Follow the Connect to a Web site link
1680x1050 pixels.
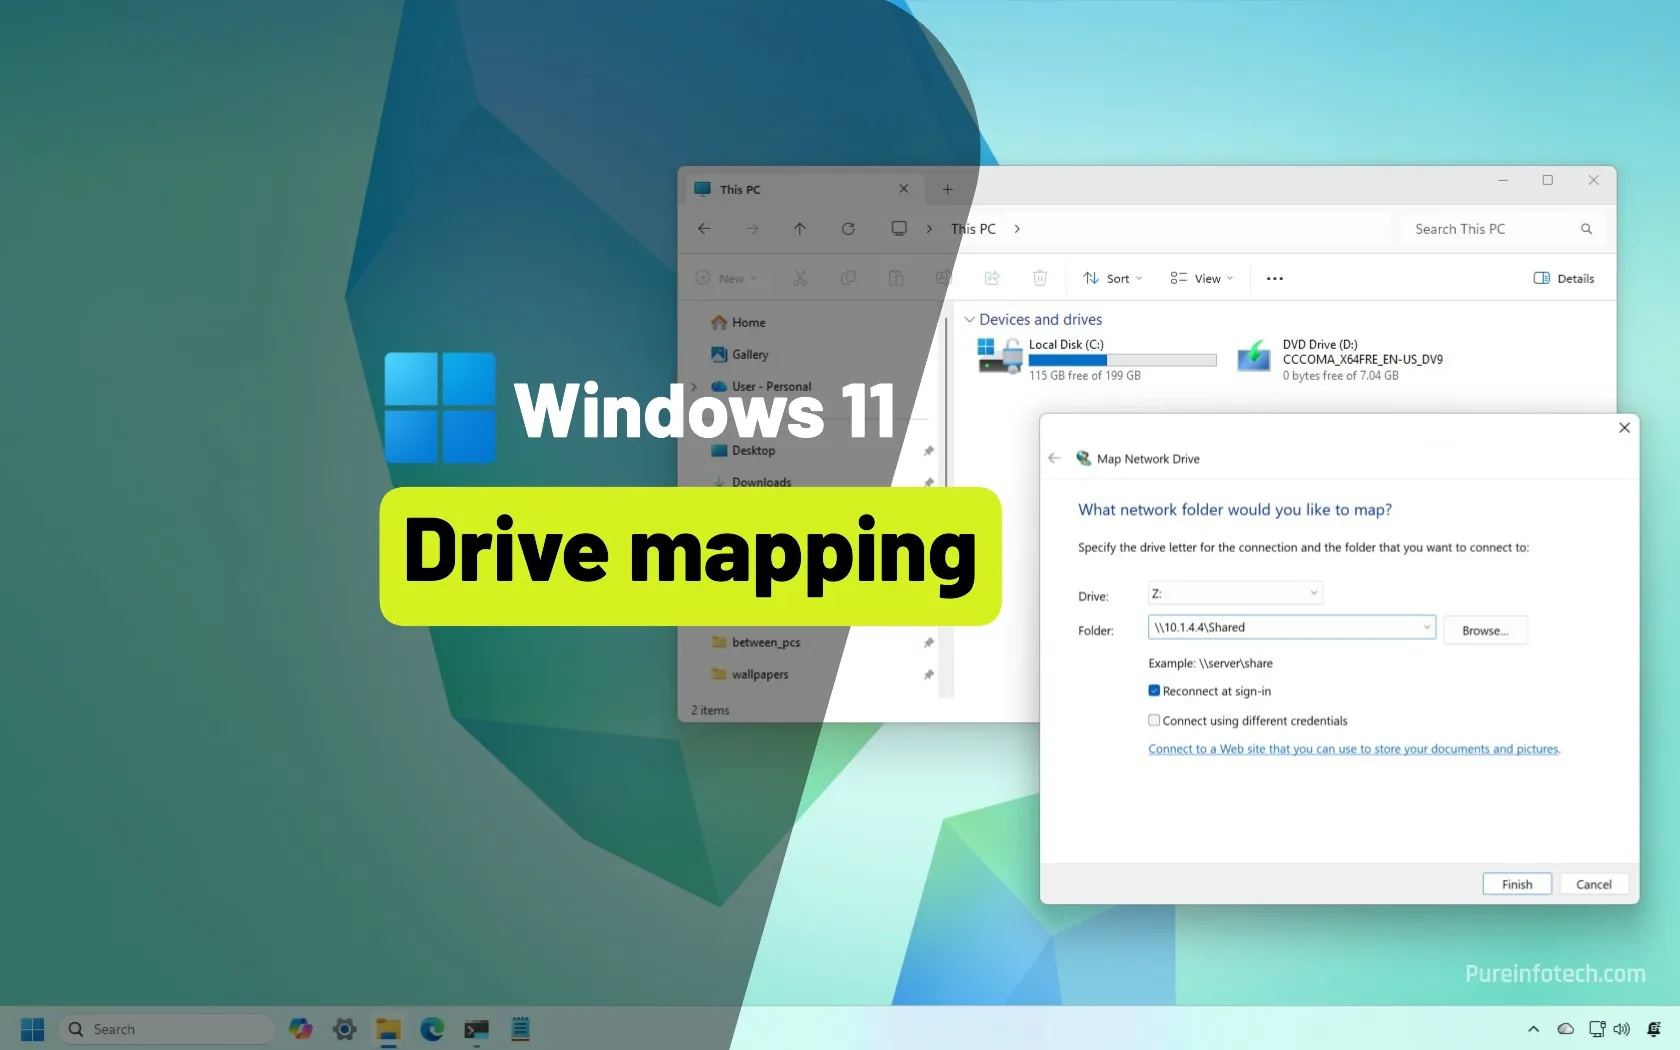[x=1353, y=748]
